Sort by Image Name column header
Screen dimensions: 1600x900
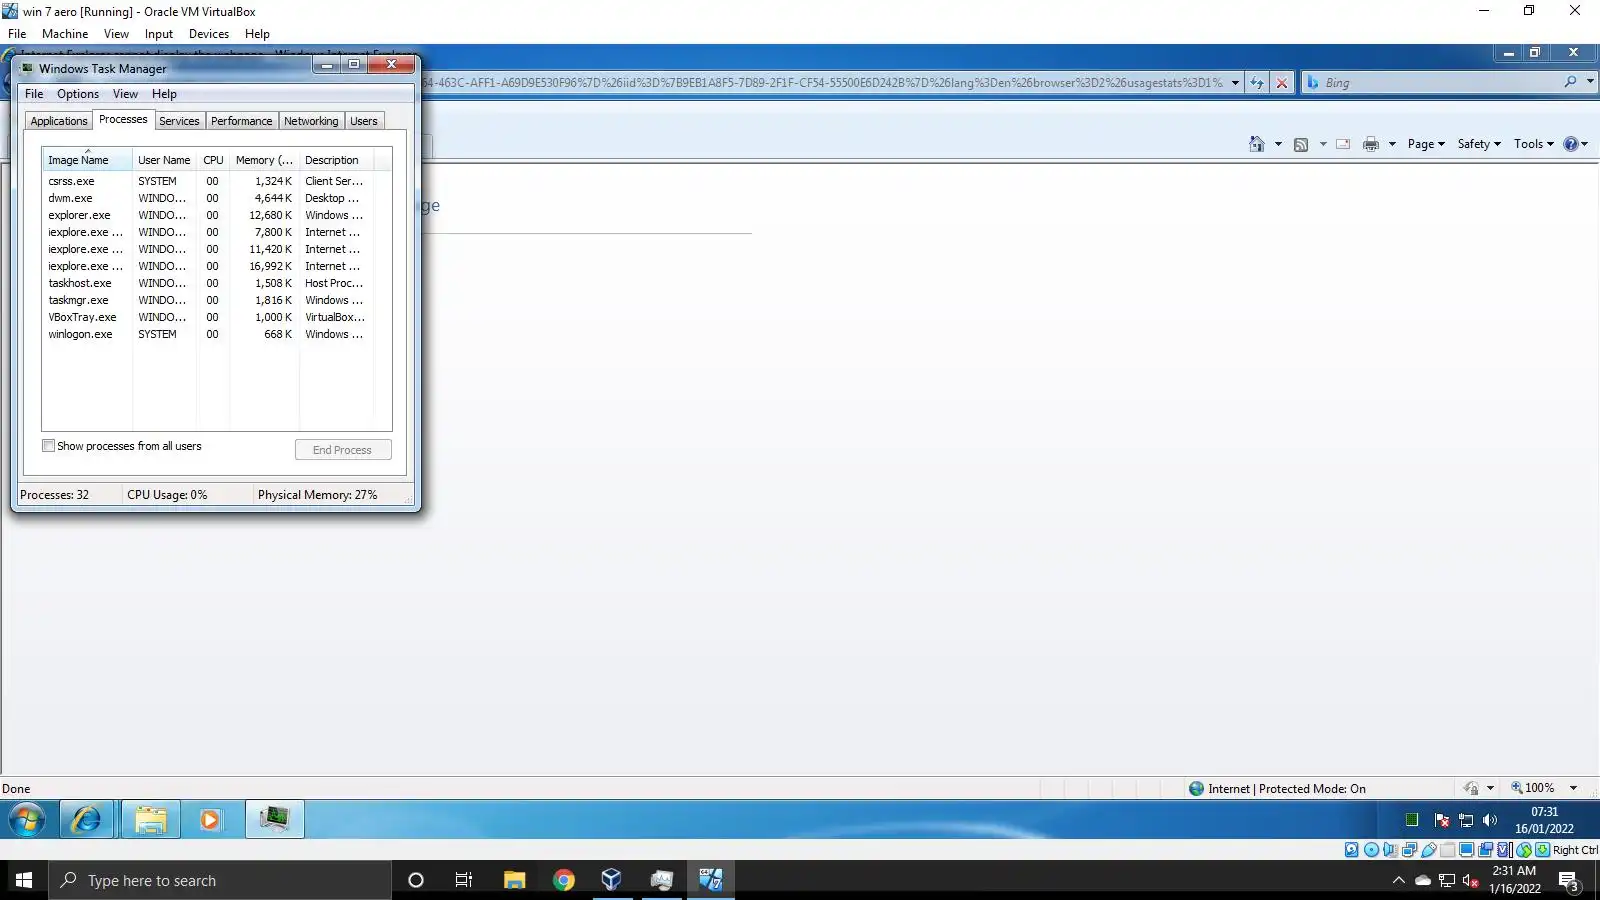[x=87, y=160]
